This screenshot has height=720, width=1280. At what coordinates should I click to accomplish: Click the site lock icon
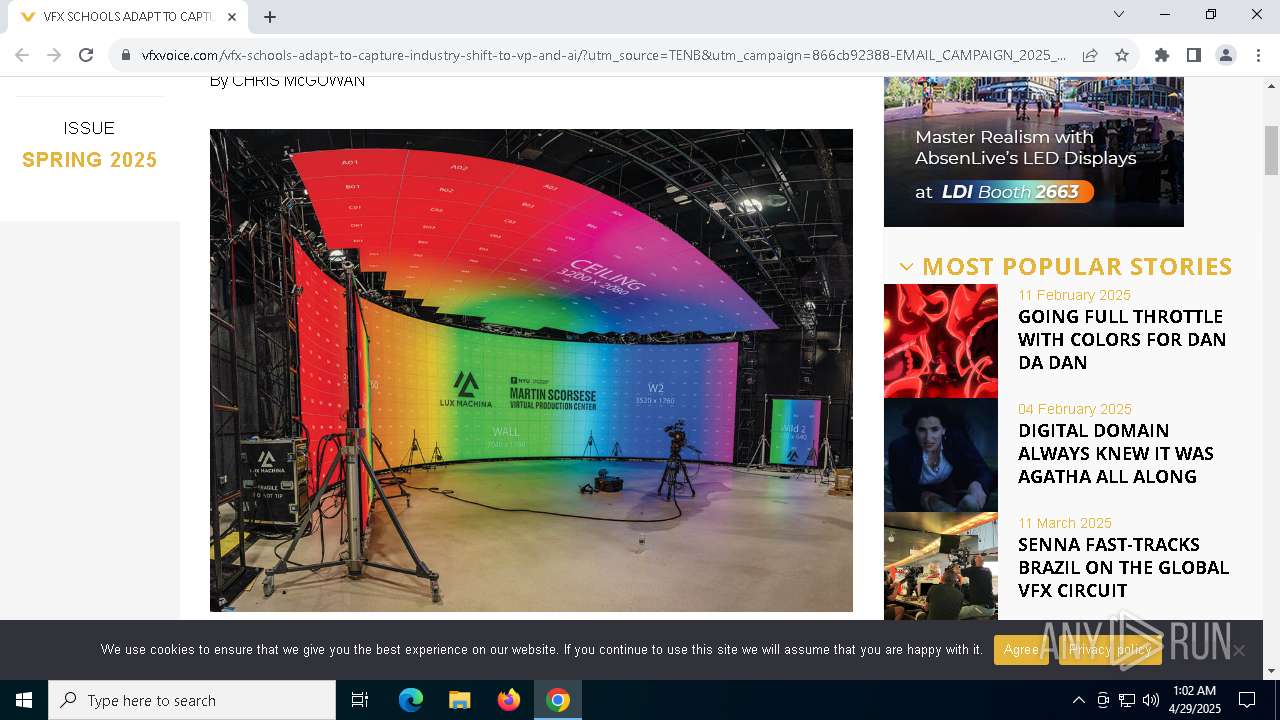click(126, 55)
